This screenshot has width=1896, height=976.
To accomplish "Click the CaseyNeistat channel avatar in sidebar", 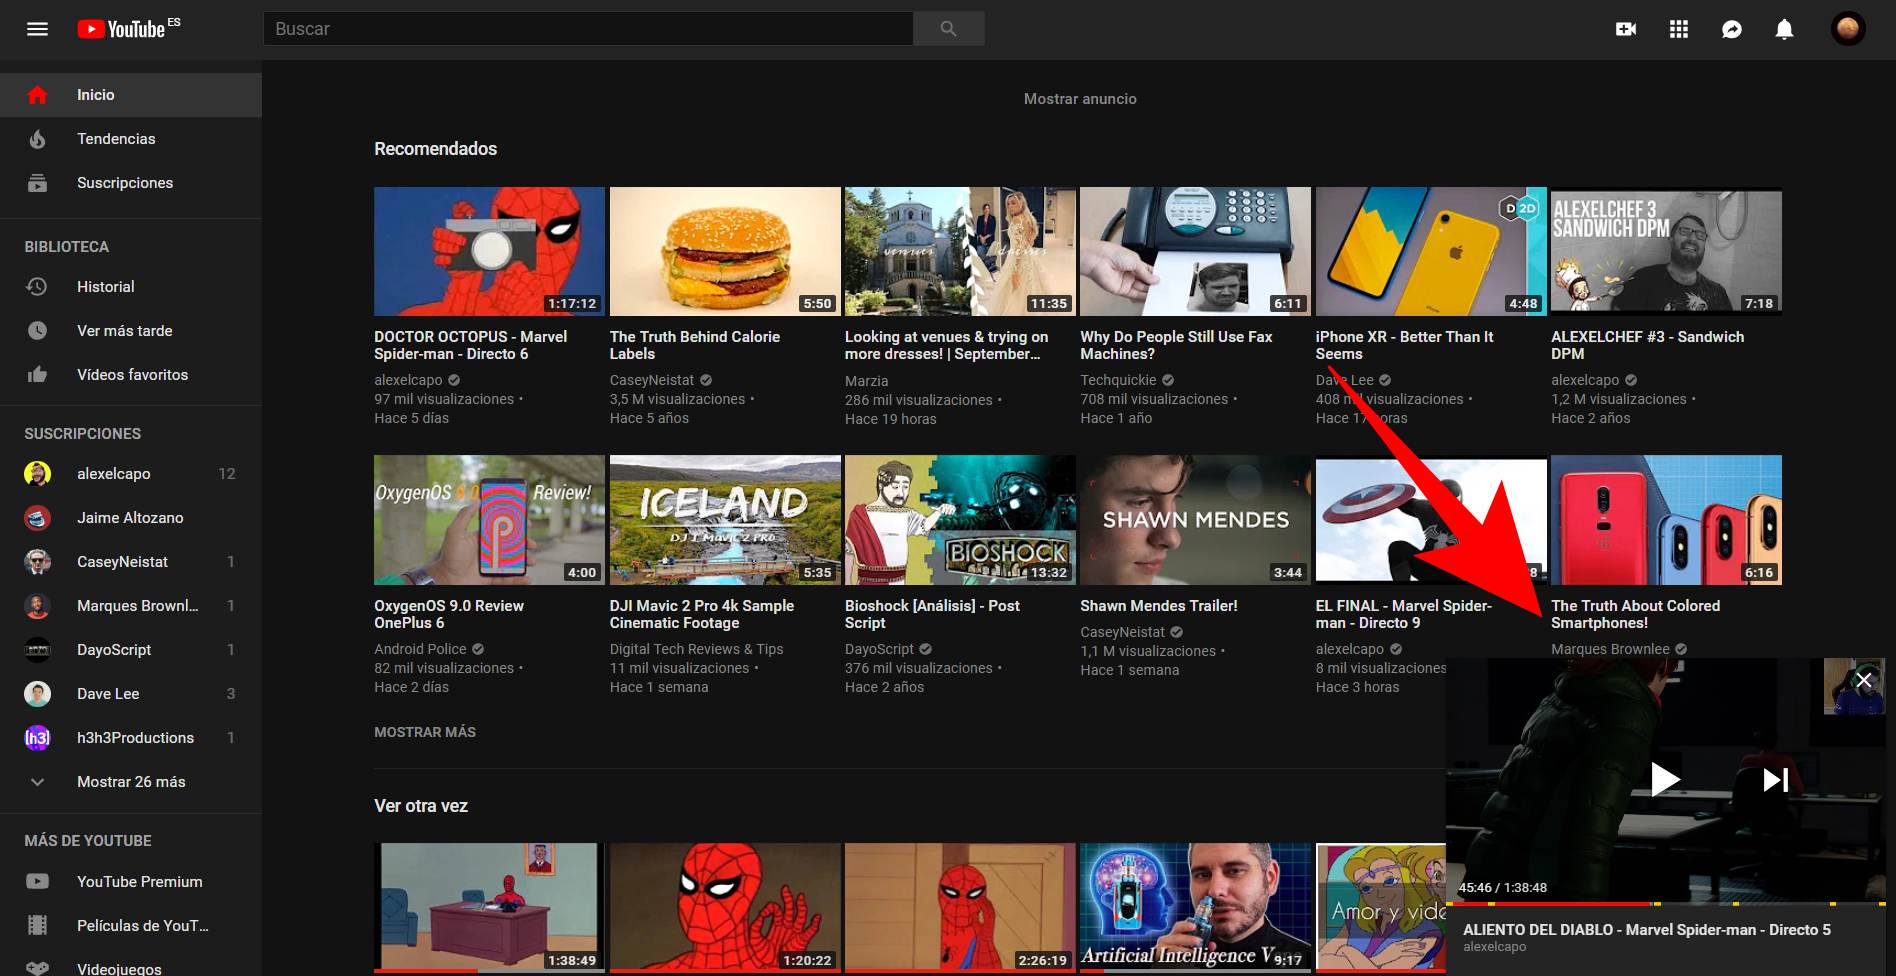I will tap(37, 562).
